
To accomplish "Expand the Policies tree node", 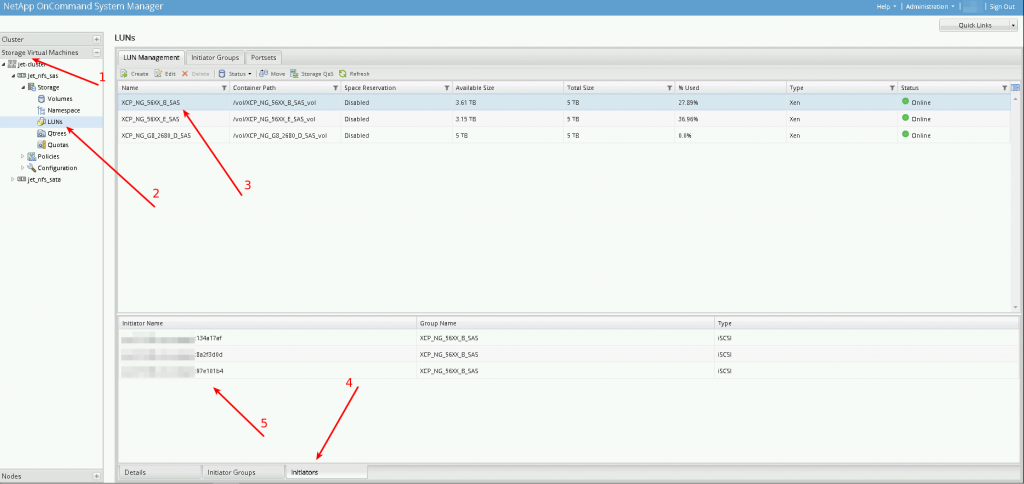I will [23, 156].
